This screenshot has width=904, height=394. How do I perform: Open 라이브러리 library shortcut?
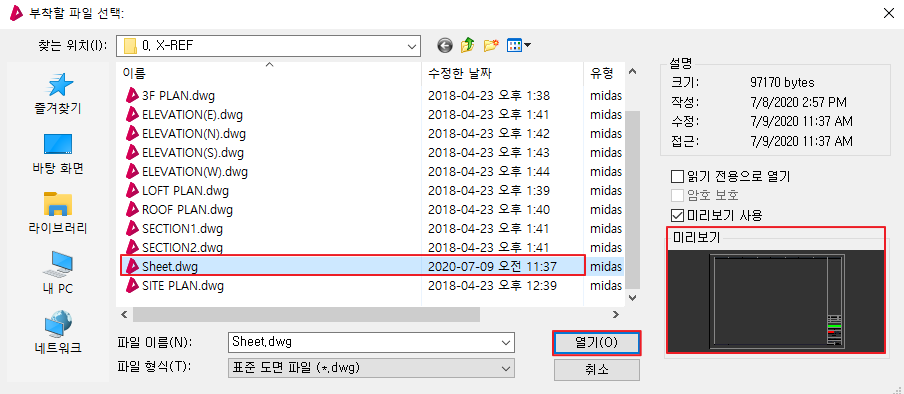58,213
